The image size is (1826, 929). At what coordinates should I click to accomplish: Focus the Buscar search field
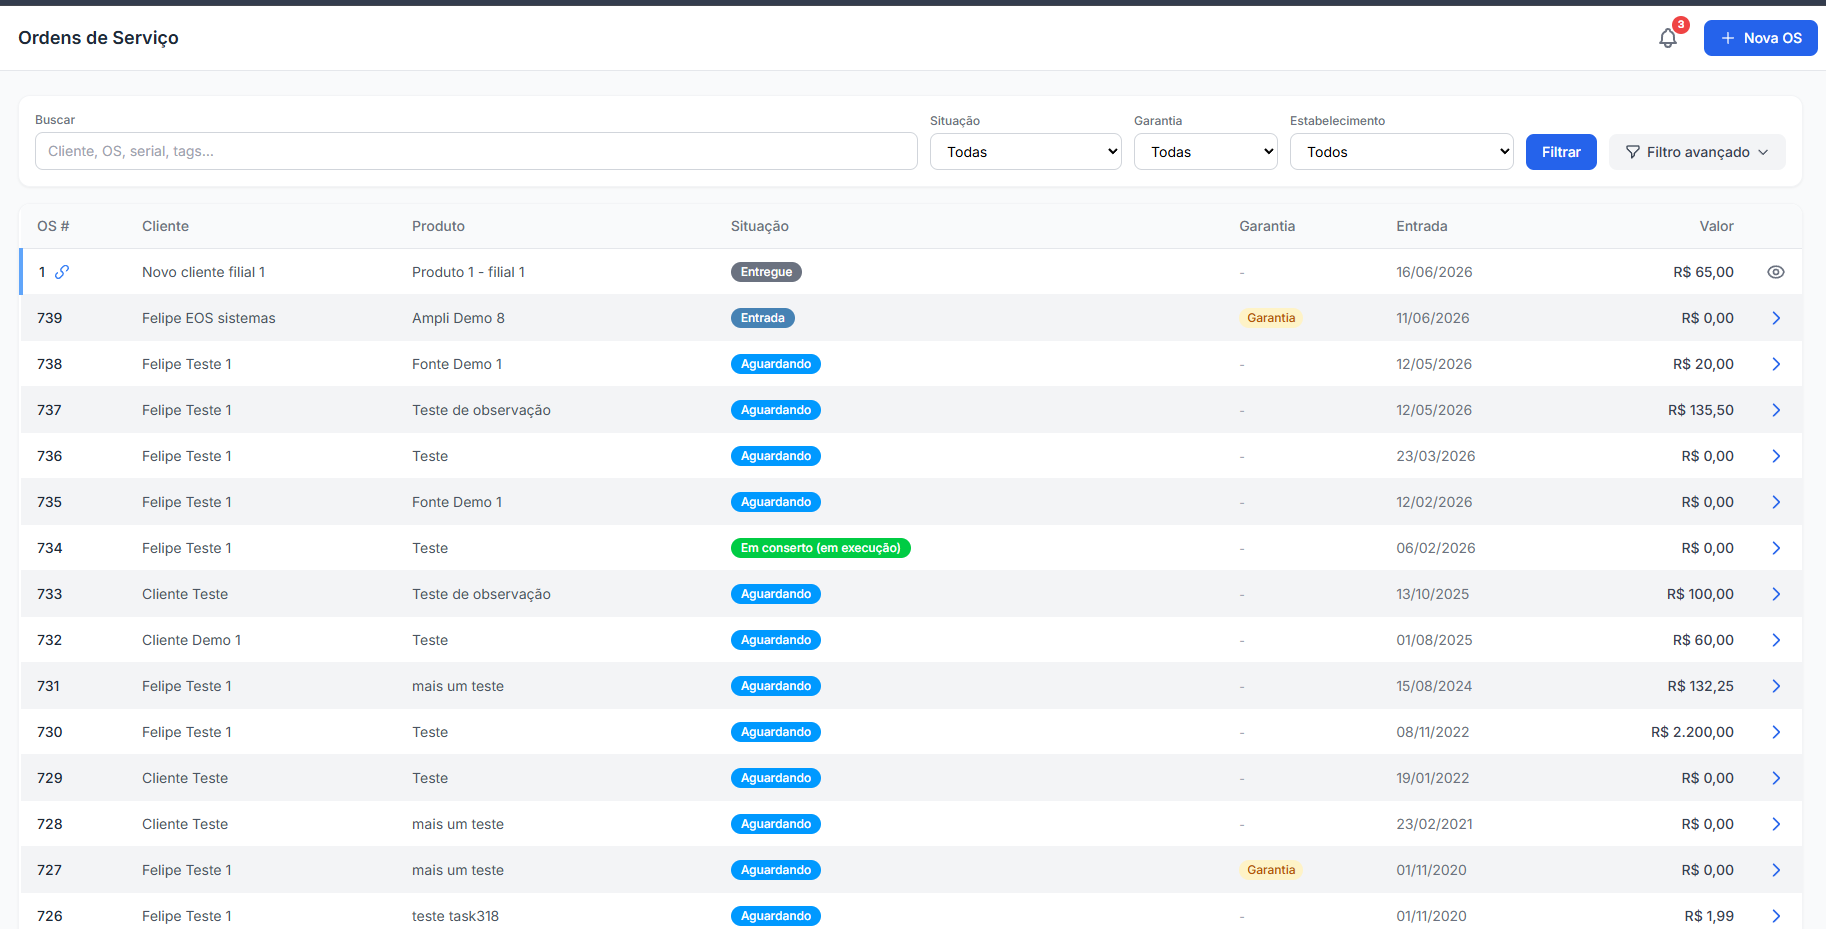476,151
